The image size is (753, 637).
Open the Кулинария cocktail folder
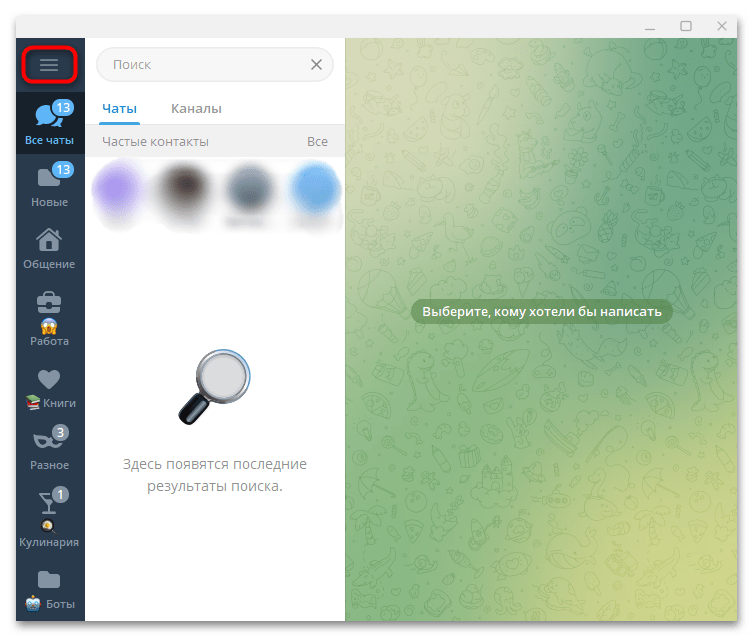pyautogui.click(x=50, y=518)
